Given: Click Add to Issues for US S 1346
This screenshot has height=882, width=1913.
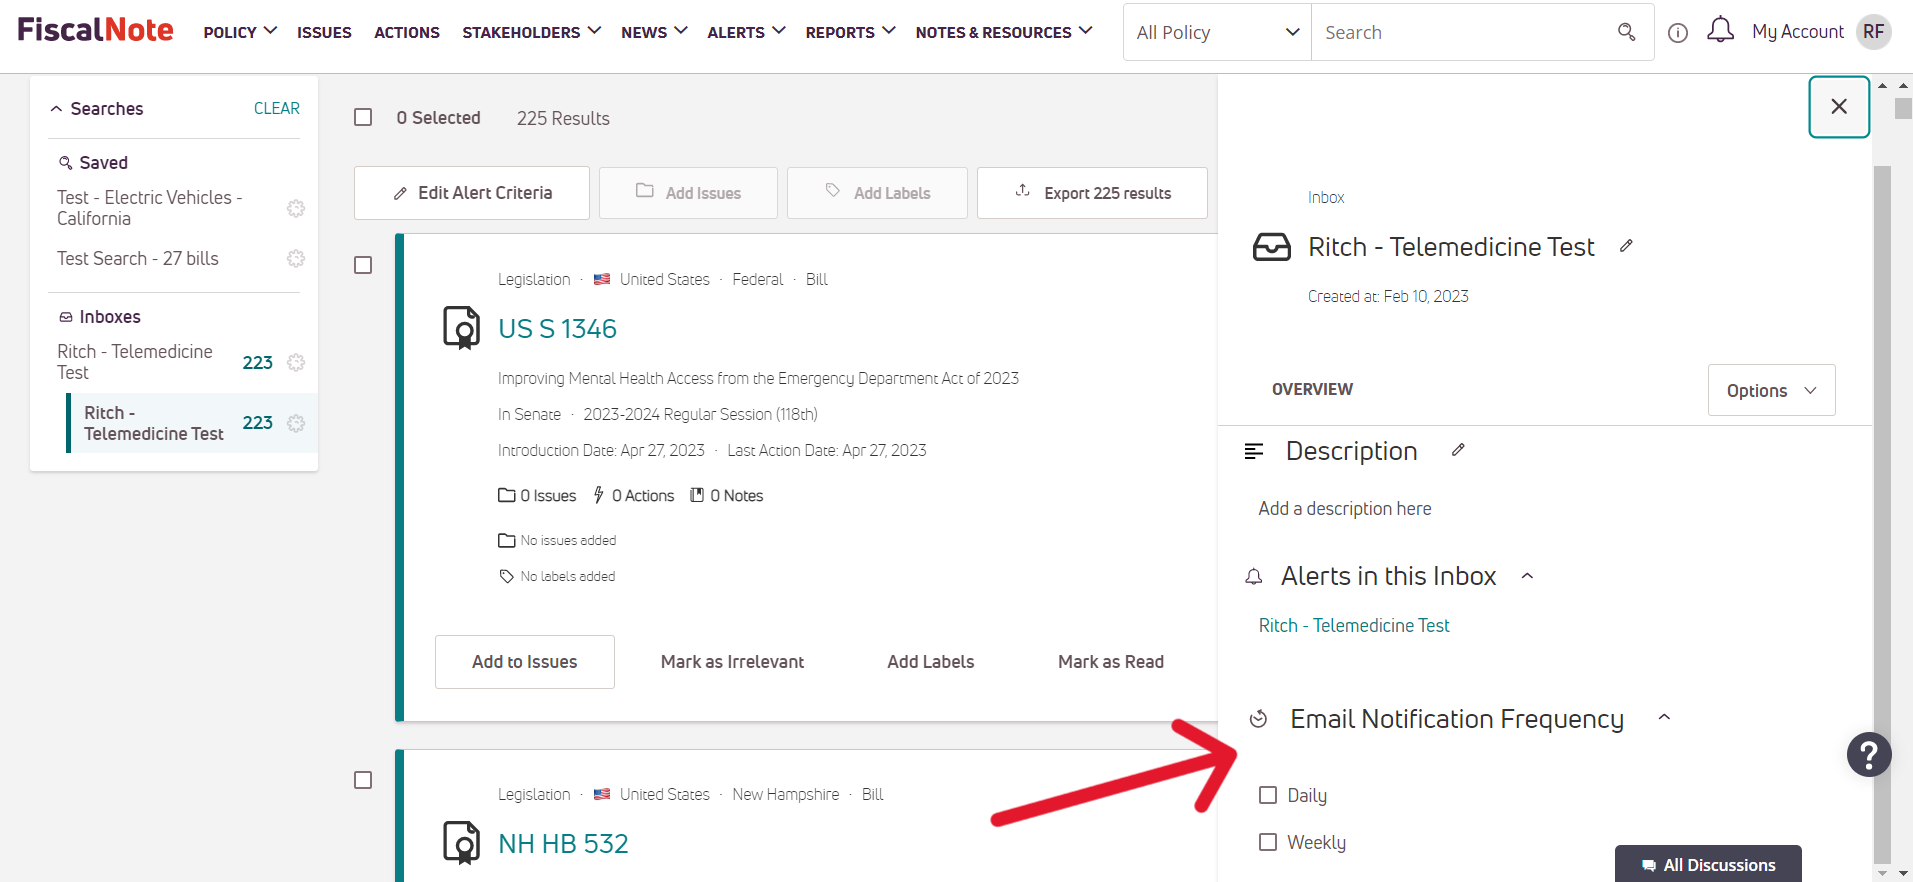Looking at the screenshot, I should [525, 662].
